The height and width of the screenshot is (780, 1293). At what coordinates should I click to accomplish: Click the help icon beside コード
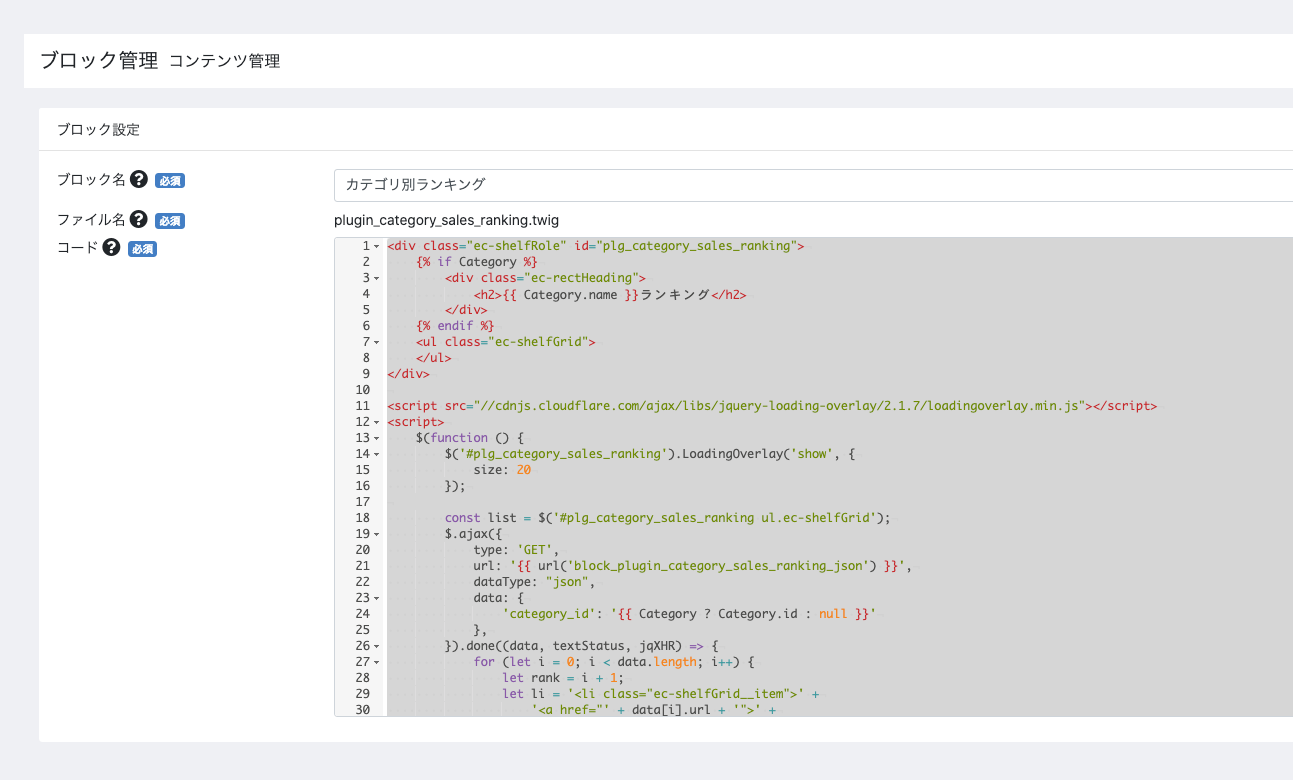(x=111, y=248)
